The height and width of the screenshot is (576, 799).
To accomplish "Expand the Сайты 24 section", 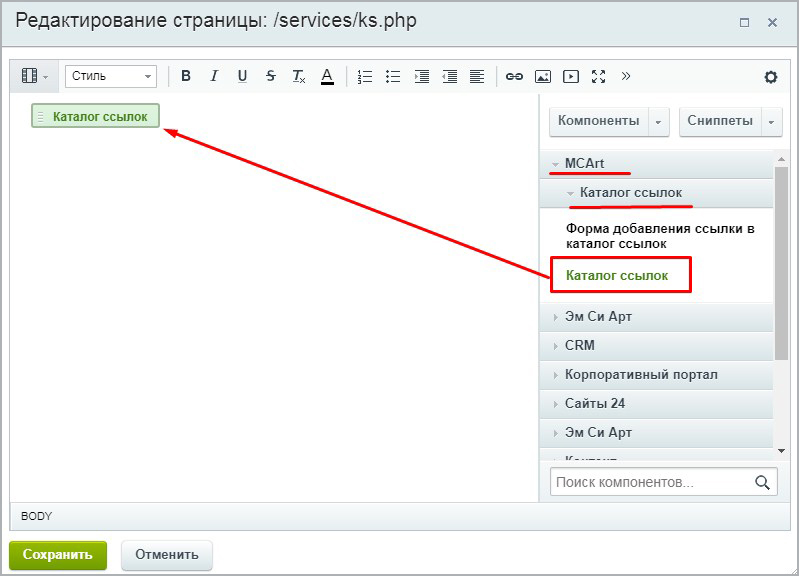I will [656, 403].
